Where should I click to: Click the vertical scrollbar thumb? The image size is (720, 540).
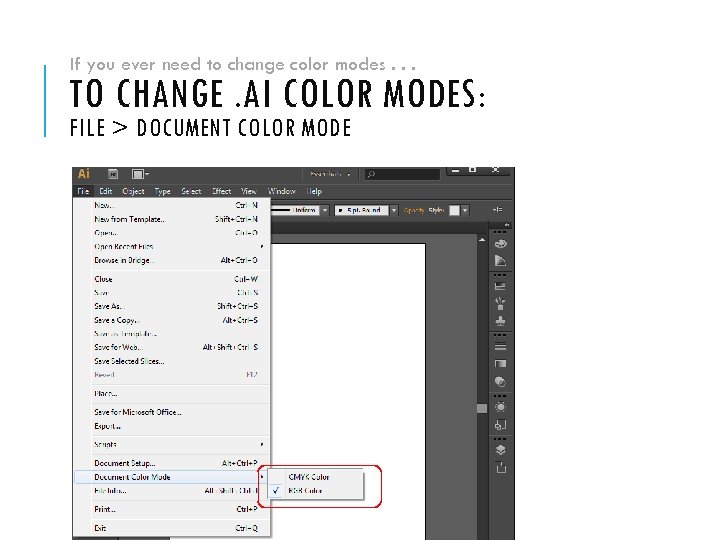click(x=482, y=408)
